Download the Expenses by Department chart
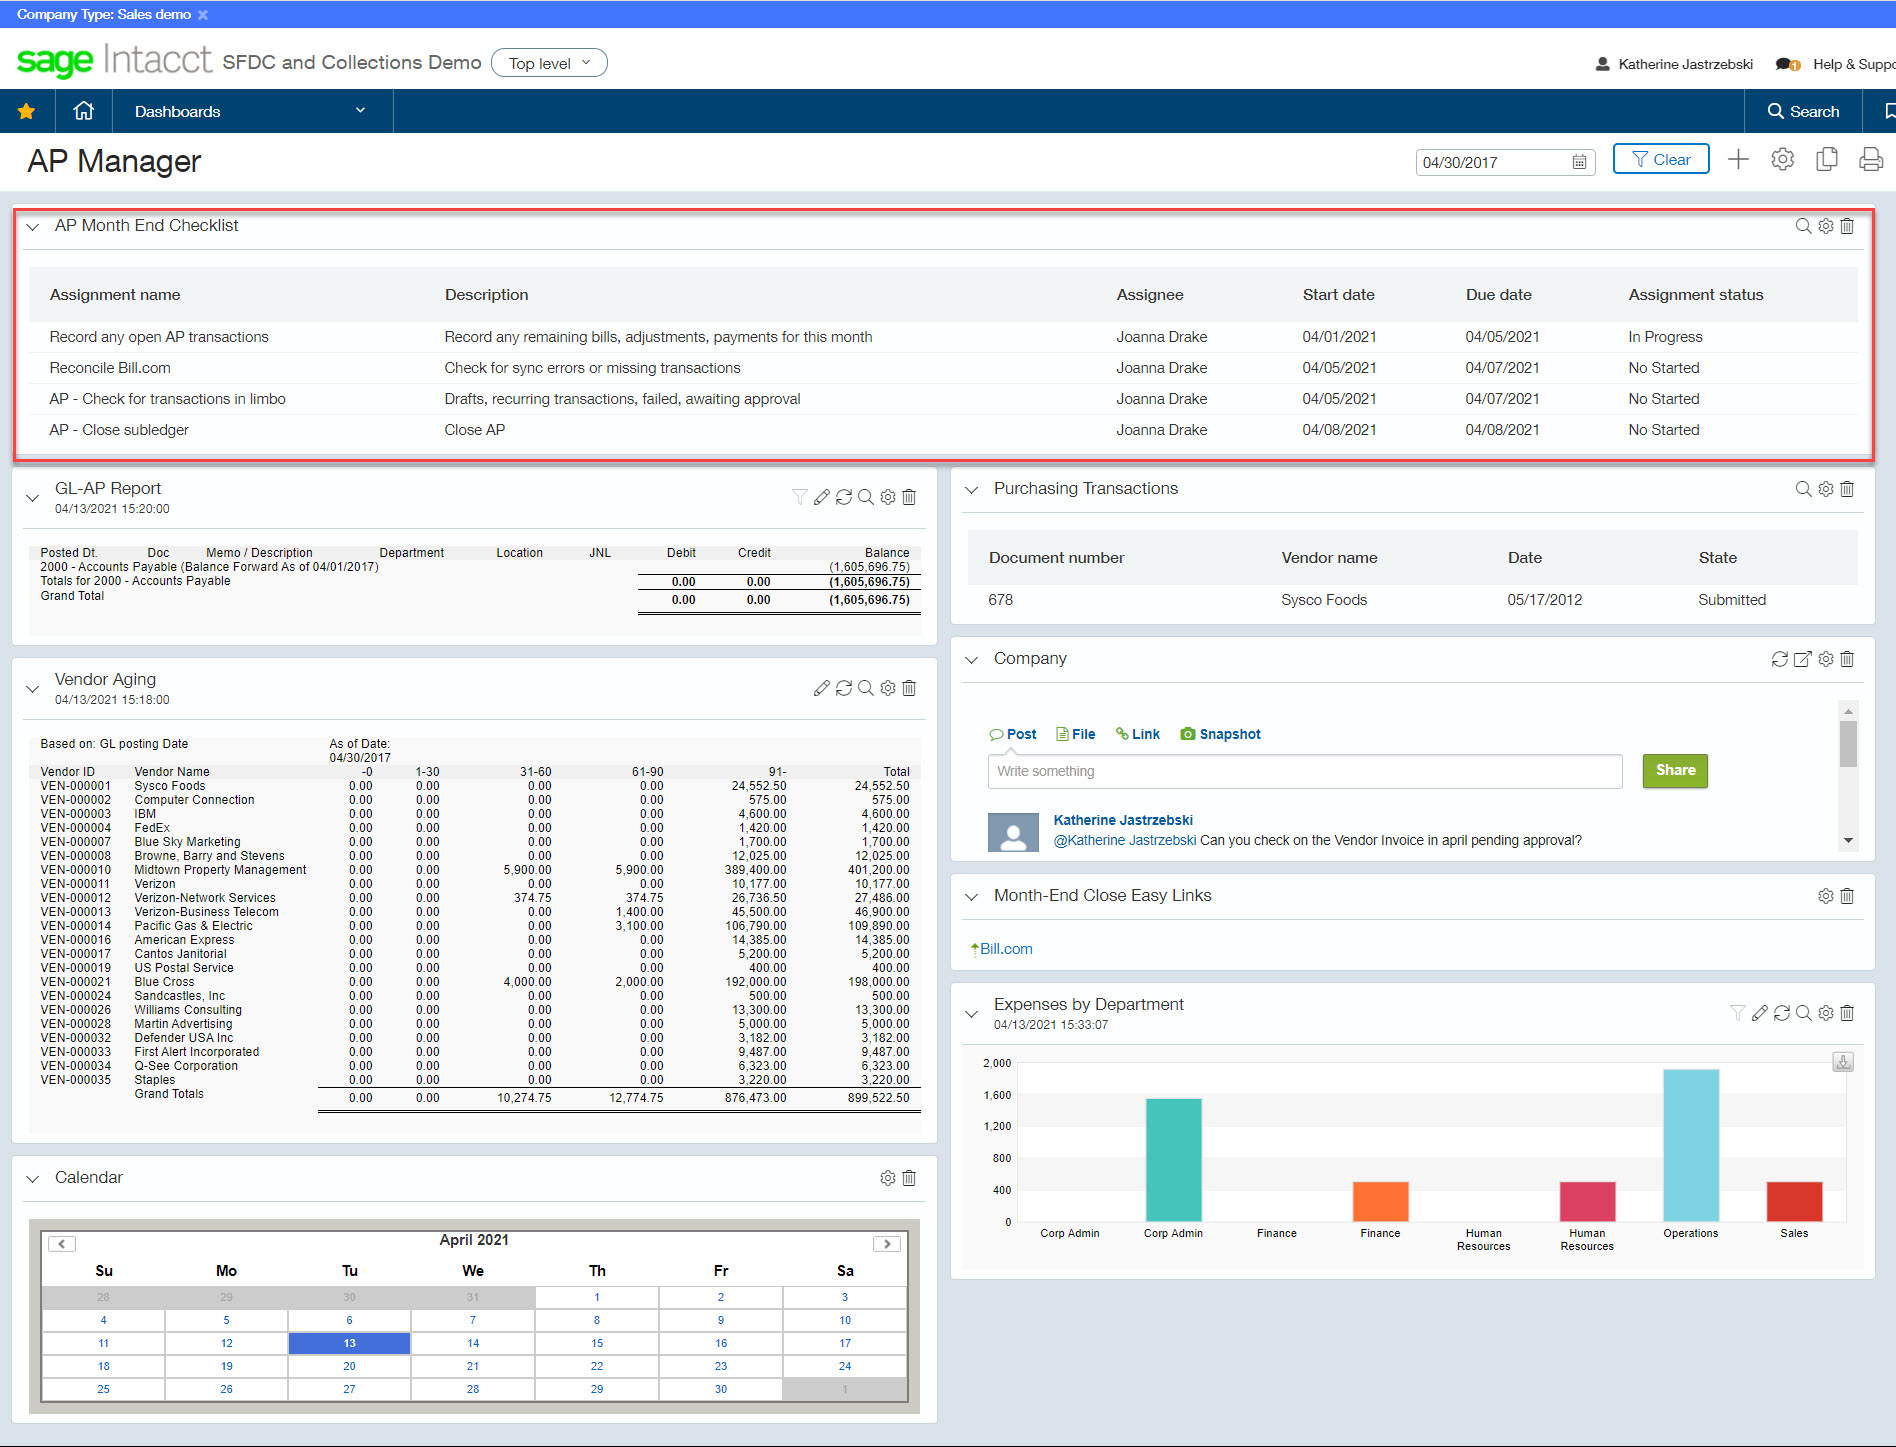This screenshot has height=1447, width=1896. (1843, 1062)
